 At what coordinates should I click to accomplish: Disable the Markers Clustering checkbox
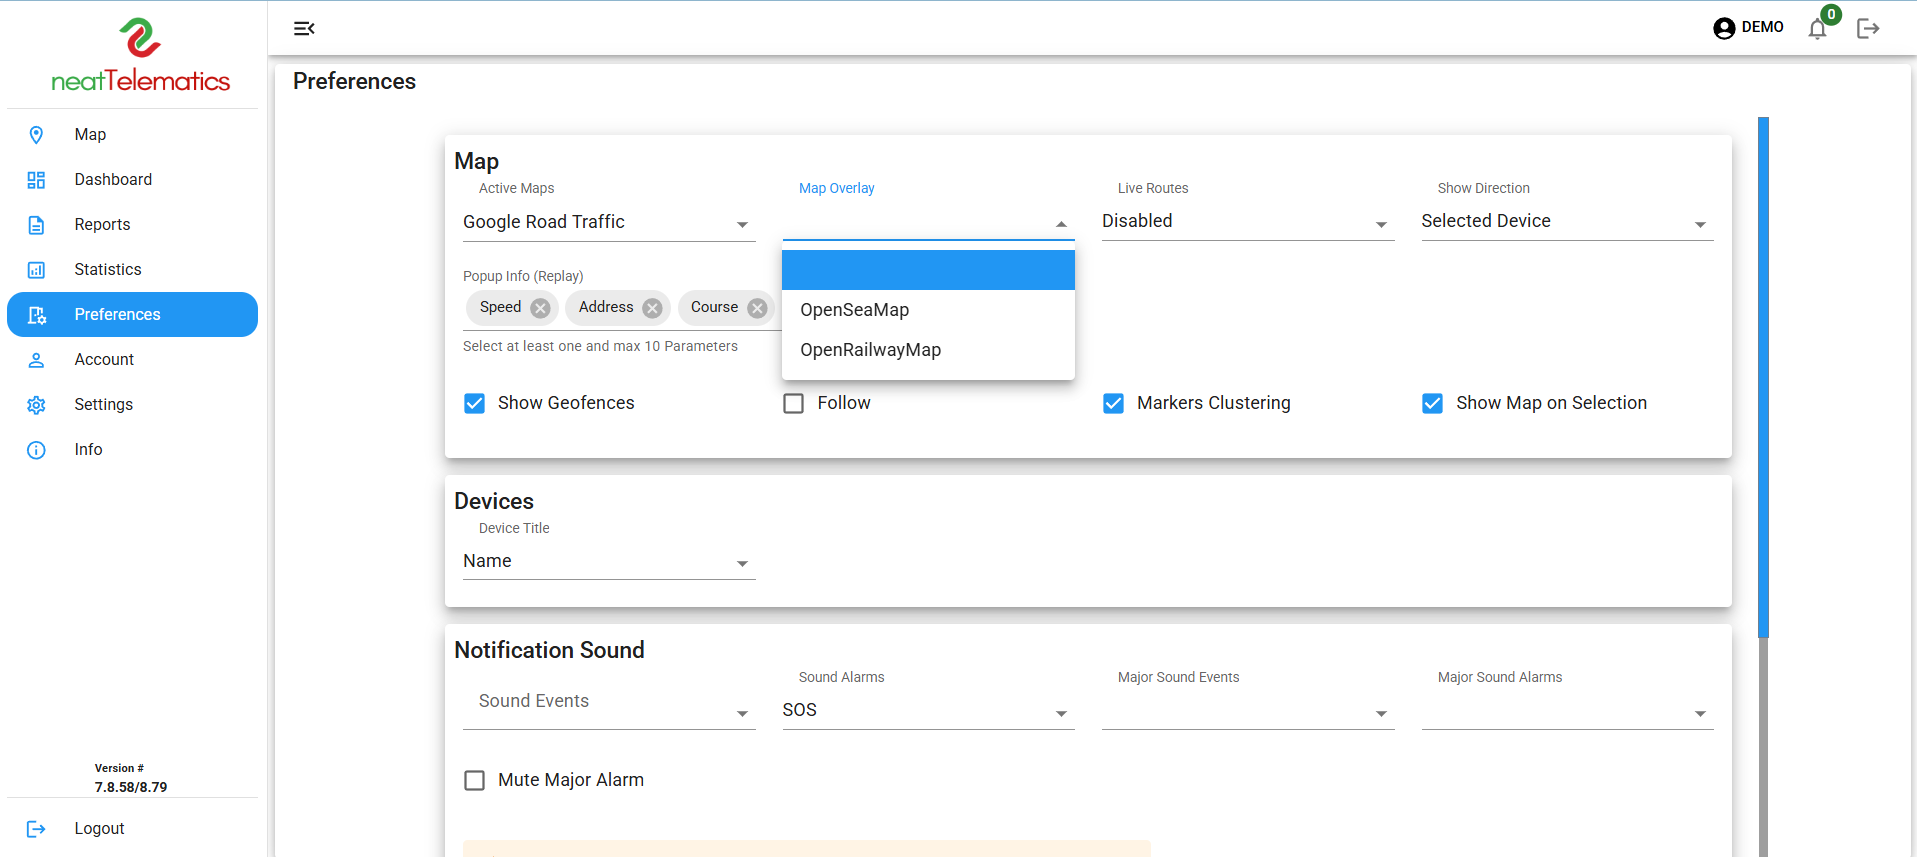(1113, 403)
